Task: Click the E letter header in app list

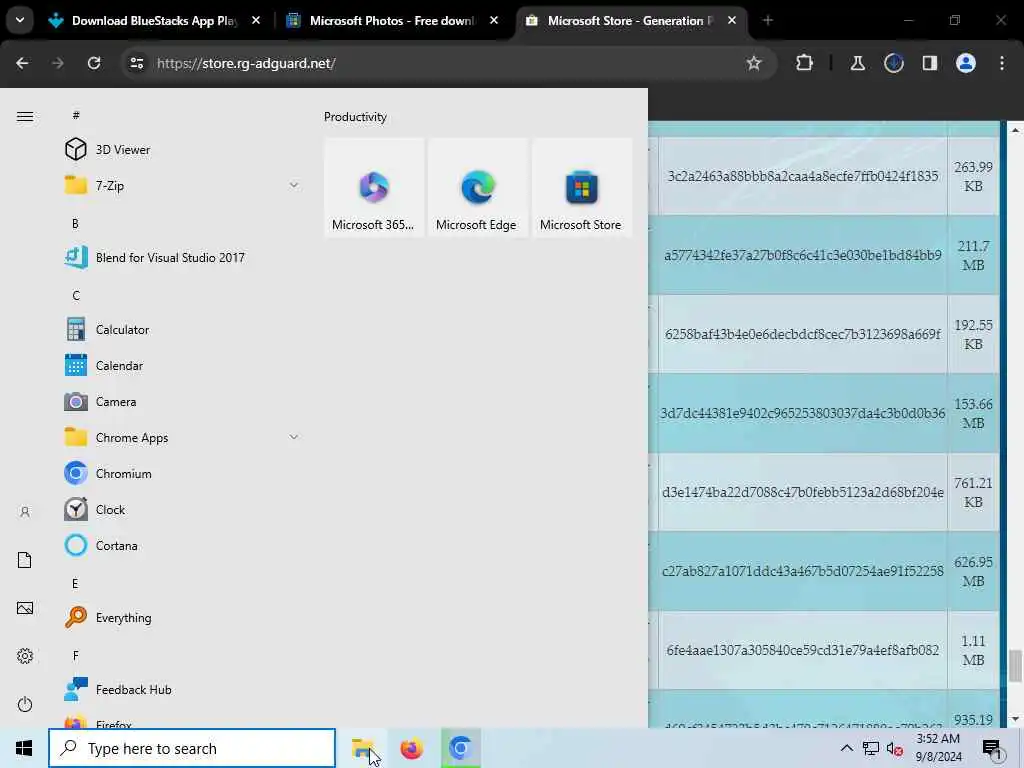Action: [75, 583]
